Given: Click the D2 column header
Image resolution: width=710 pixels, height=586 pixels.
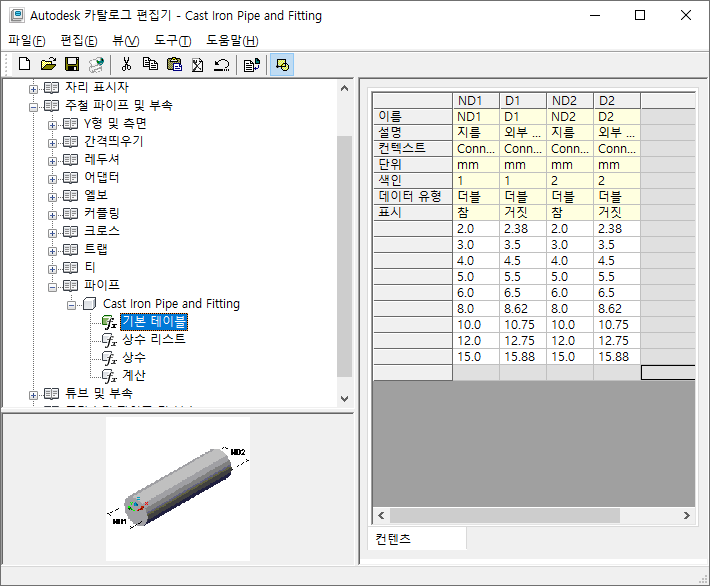Looking at the screenshot, I should 617,101.
